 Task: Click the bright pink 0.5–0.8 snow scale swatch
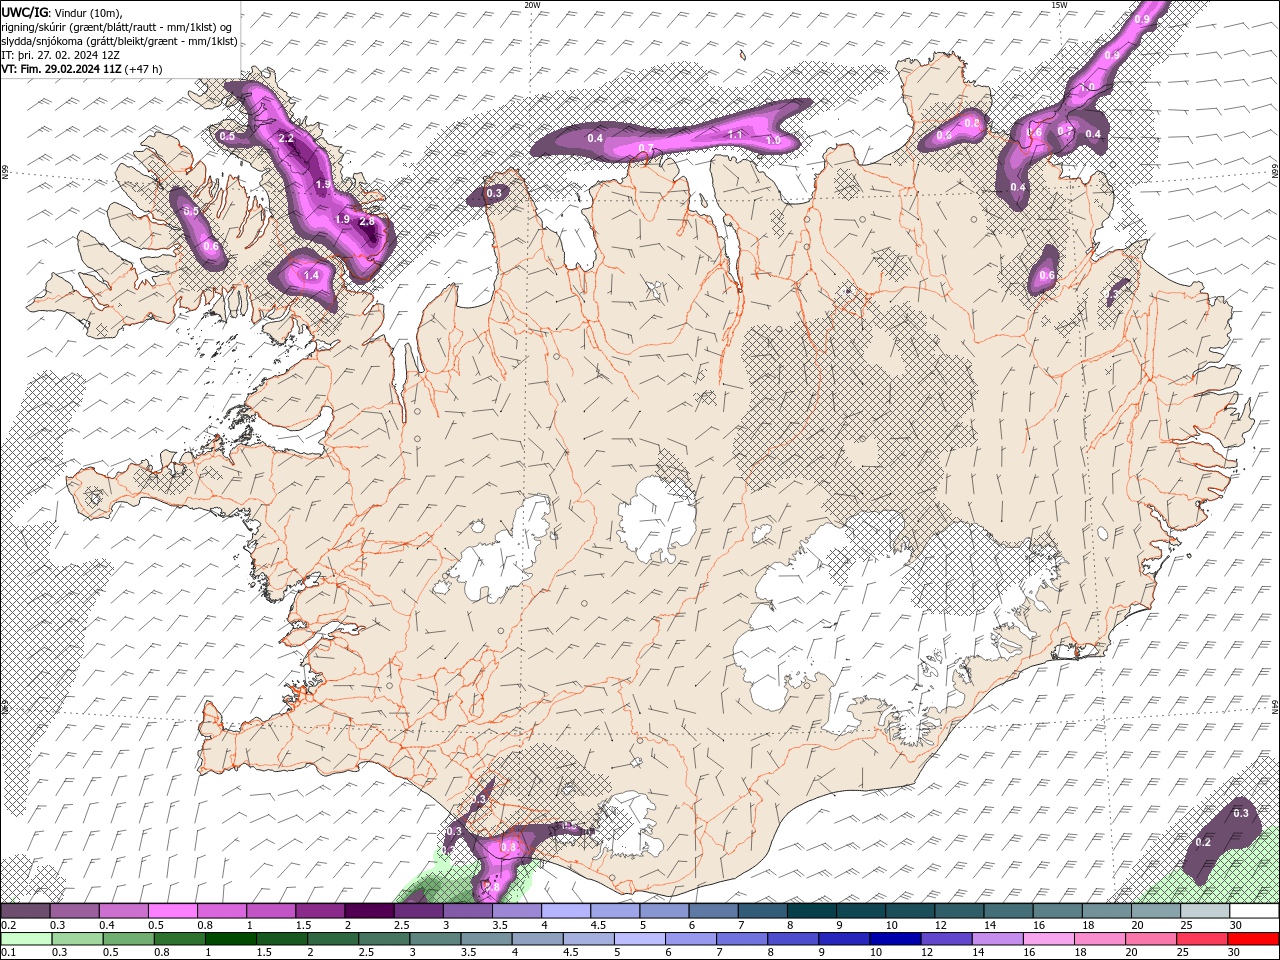(173, 911)
